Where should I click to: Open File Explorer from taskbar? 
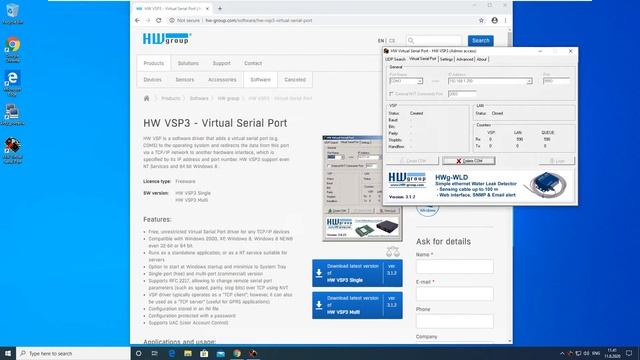point(188,353)
